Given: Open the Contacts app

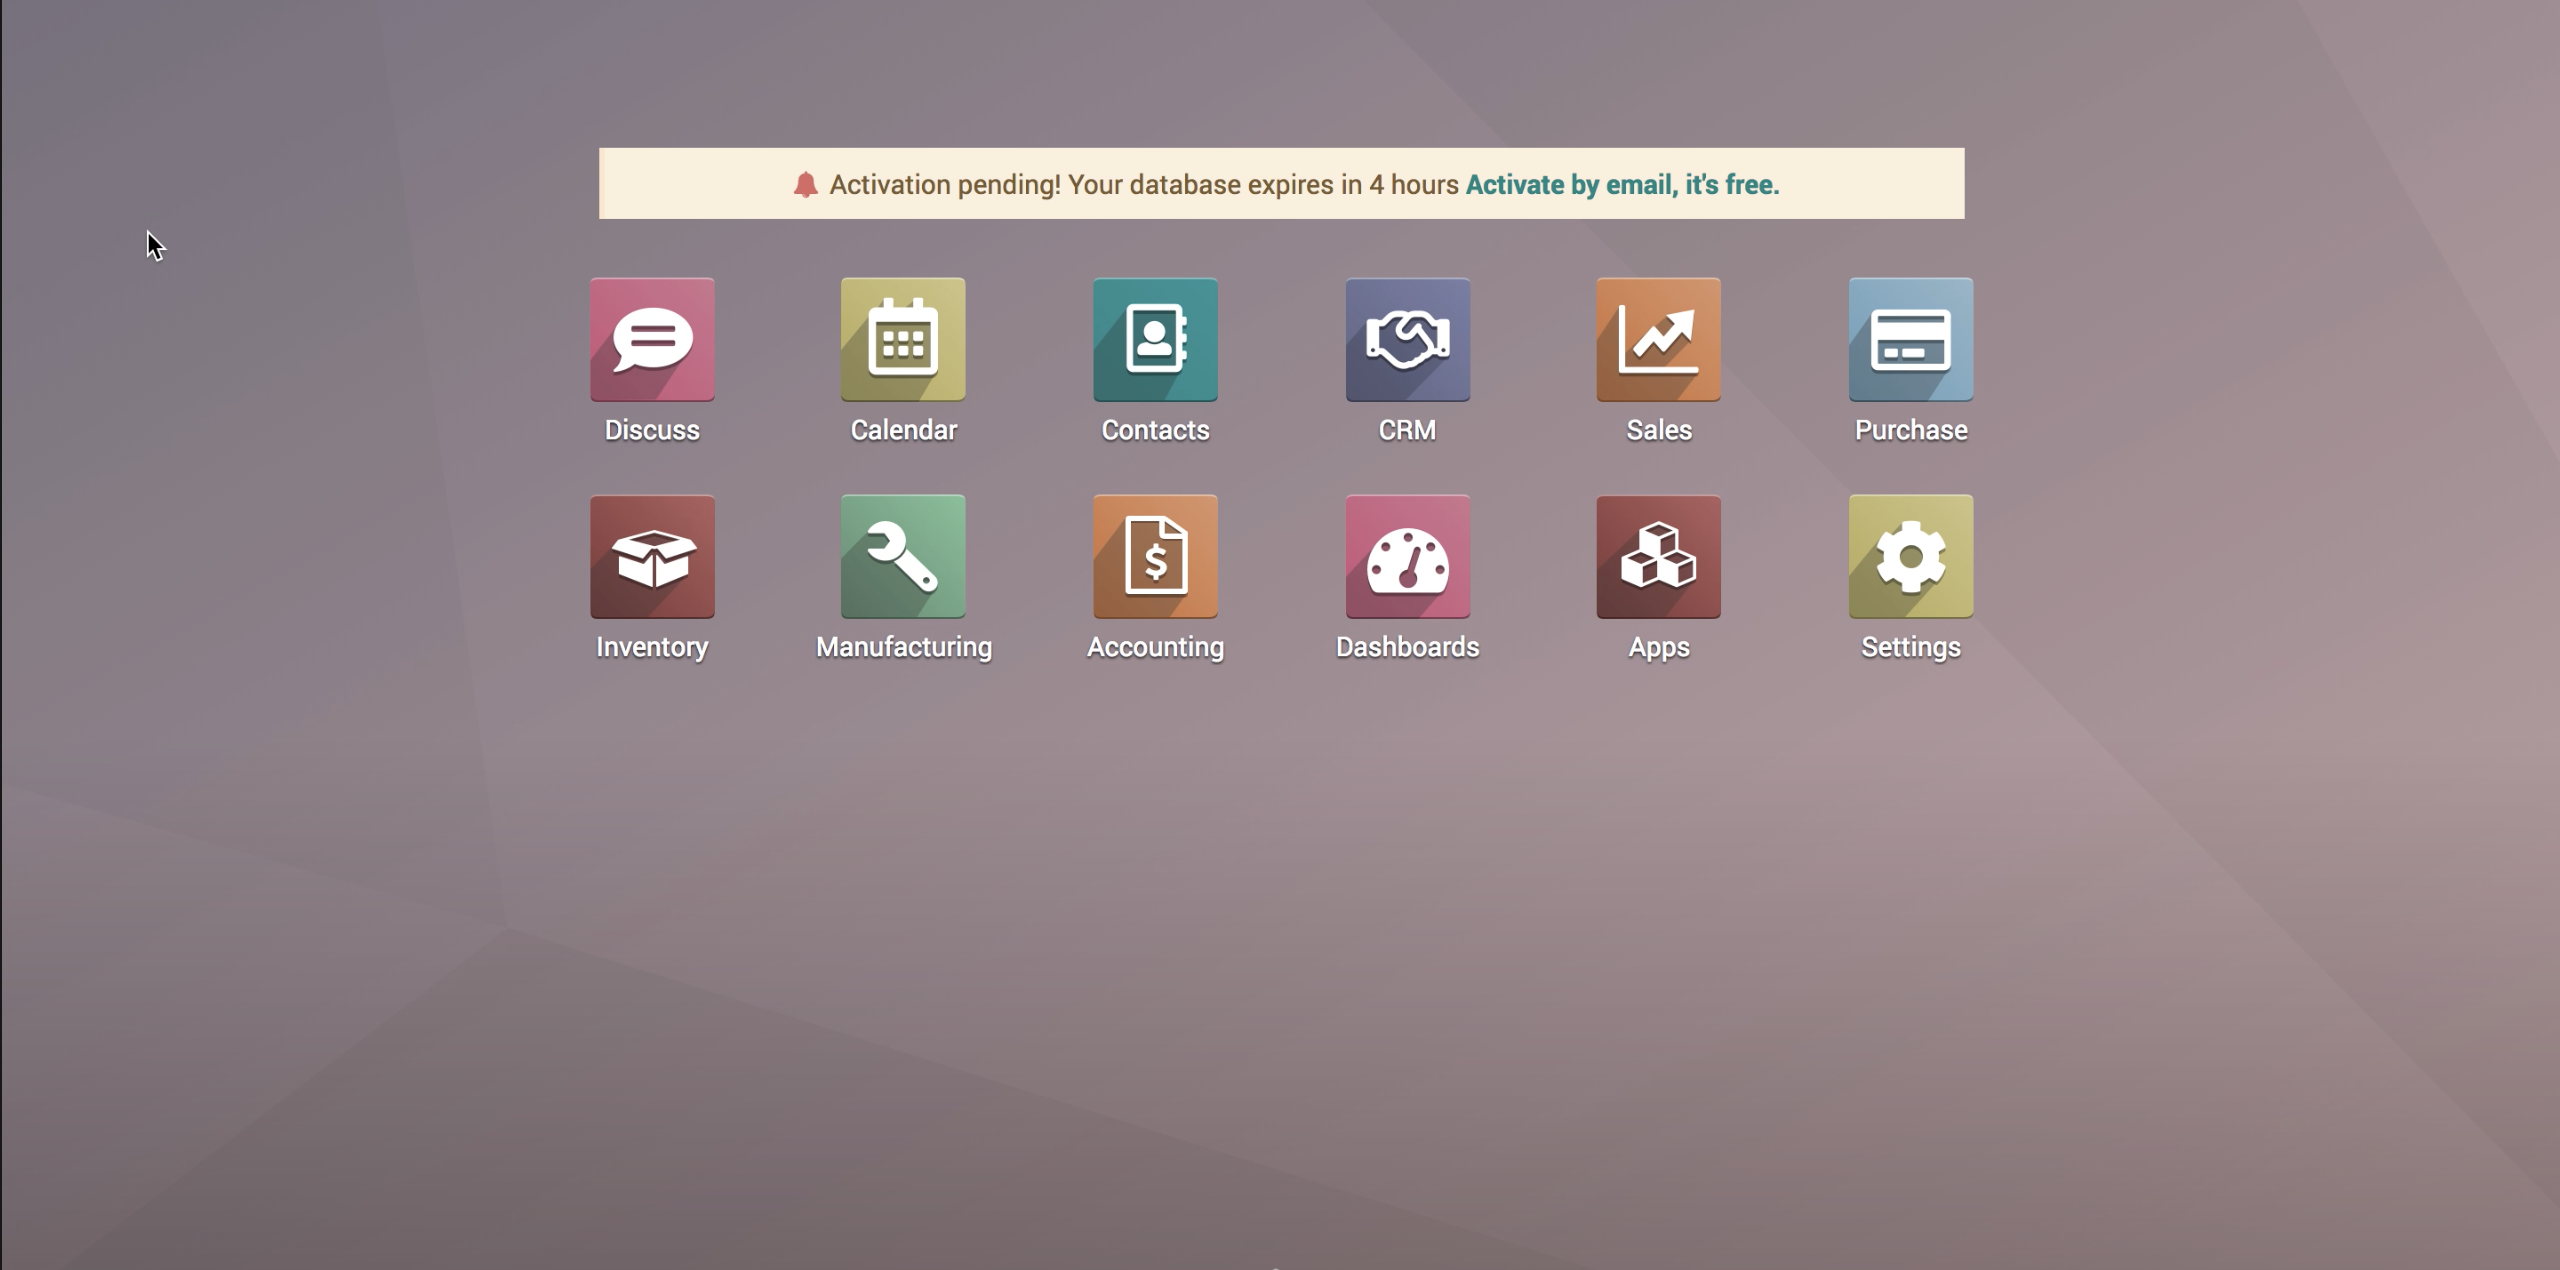Looking at the screenshot, I should click(1155, 340).
